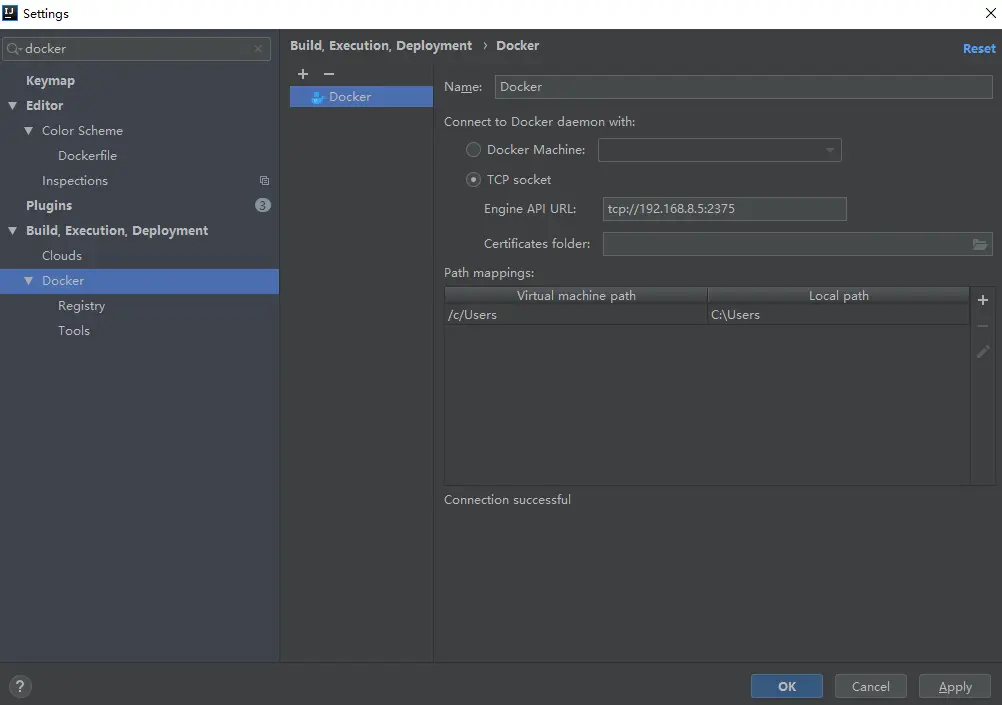Screen dimensions: 1002x705
Task: Click the Connection successful status text
Action: pos(507,500)
